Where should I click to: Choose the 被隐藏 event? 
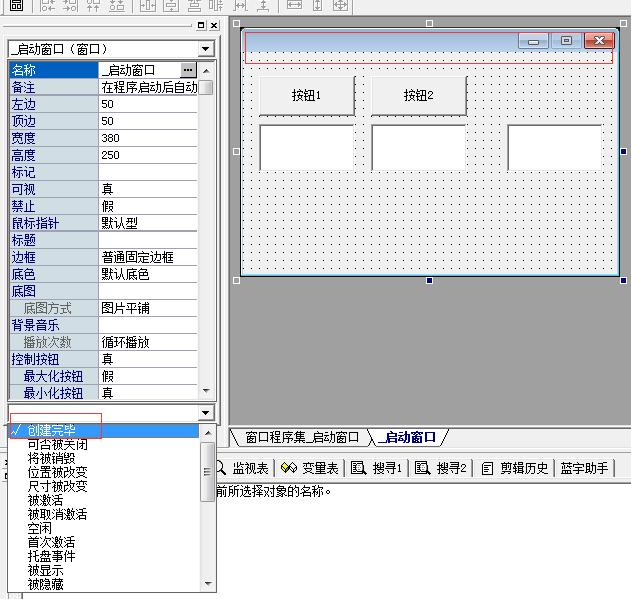[x=104, y=584]
